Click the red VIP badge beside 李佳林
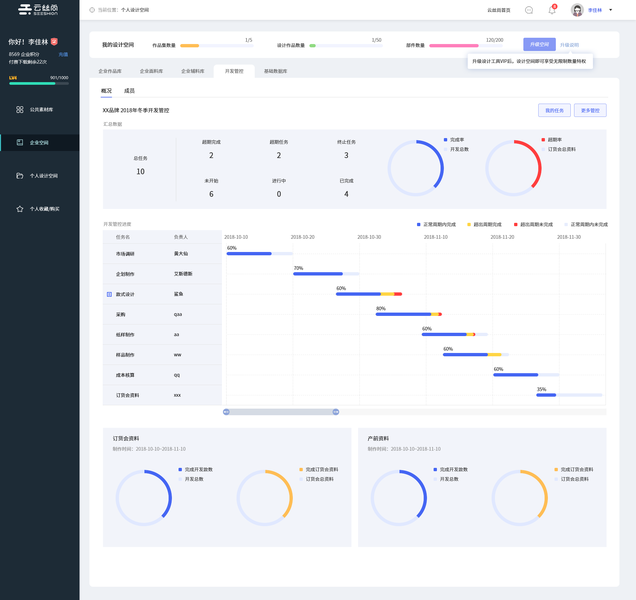The image size is (636, 600). pyautogui.click(x=54, y=41)
